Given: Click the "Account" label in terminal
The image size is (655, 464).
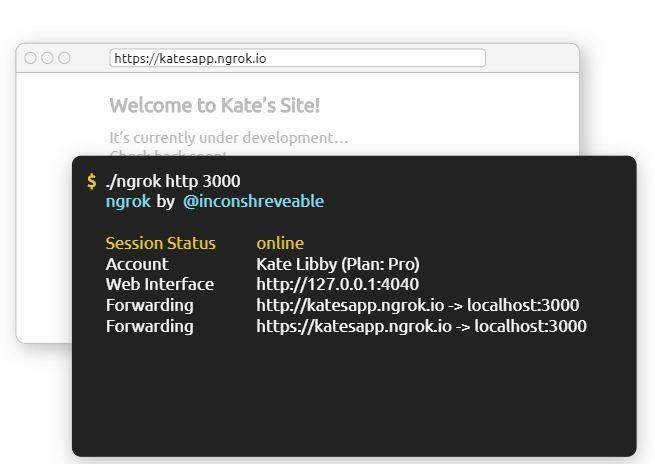Looking at the screenshot, I should coord(137,264).
